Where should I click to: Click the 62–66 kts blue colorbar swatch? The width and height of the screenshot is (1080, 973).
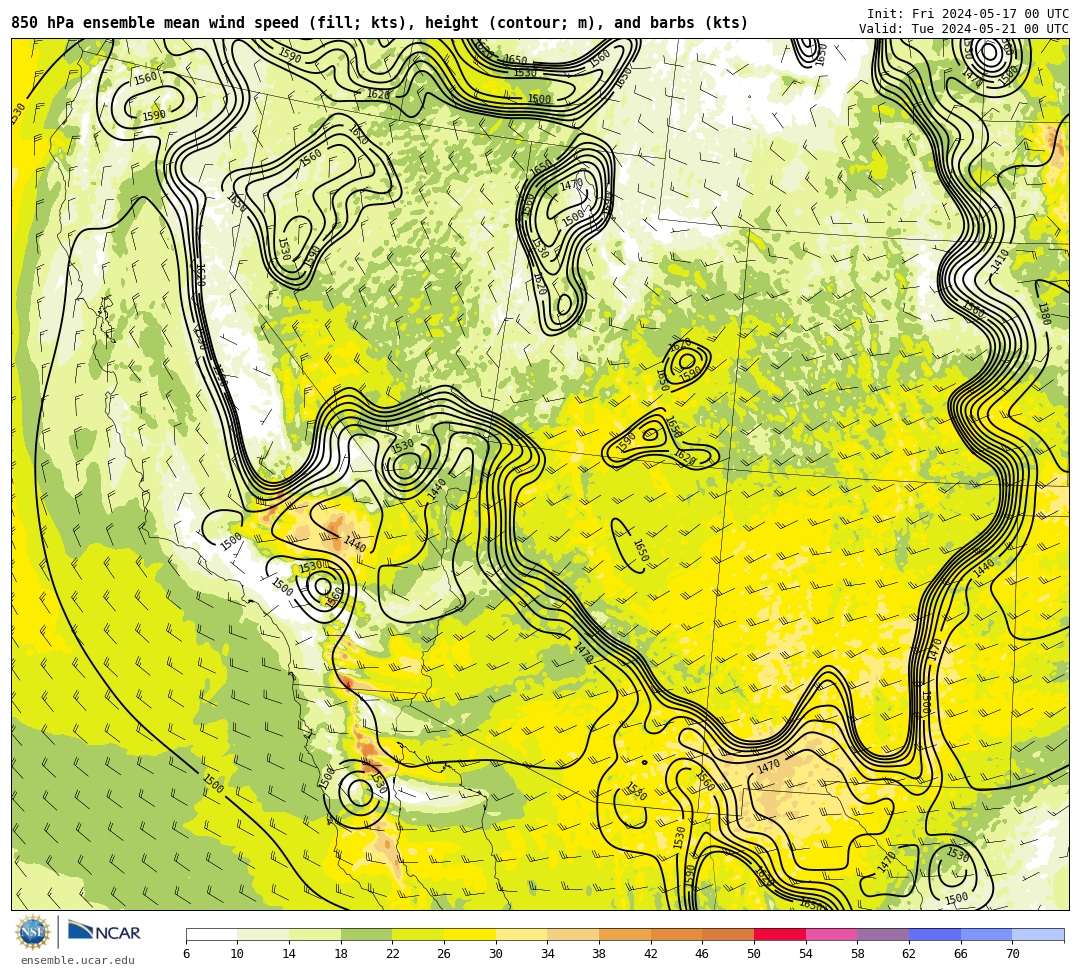[935, 935]
